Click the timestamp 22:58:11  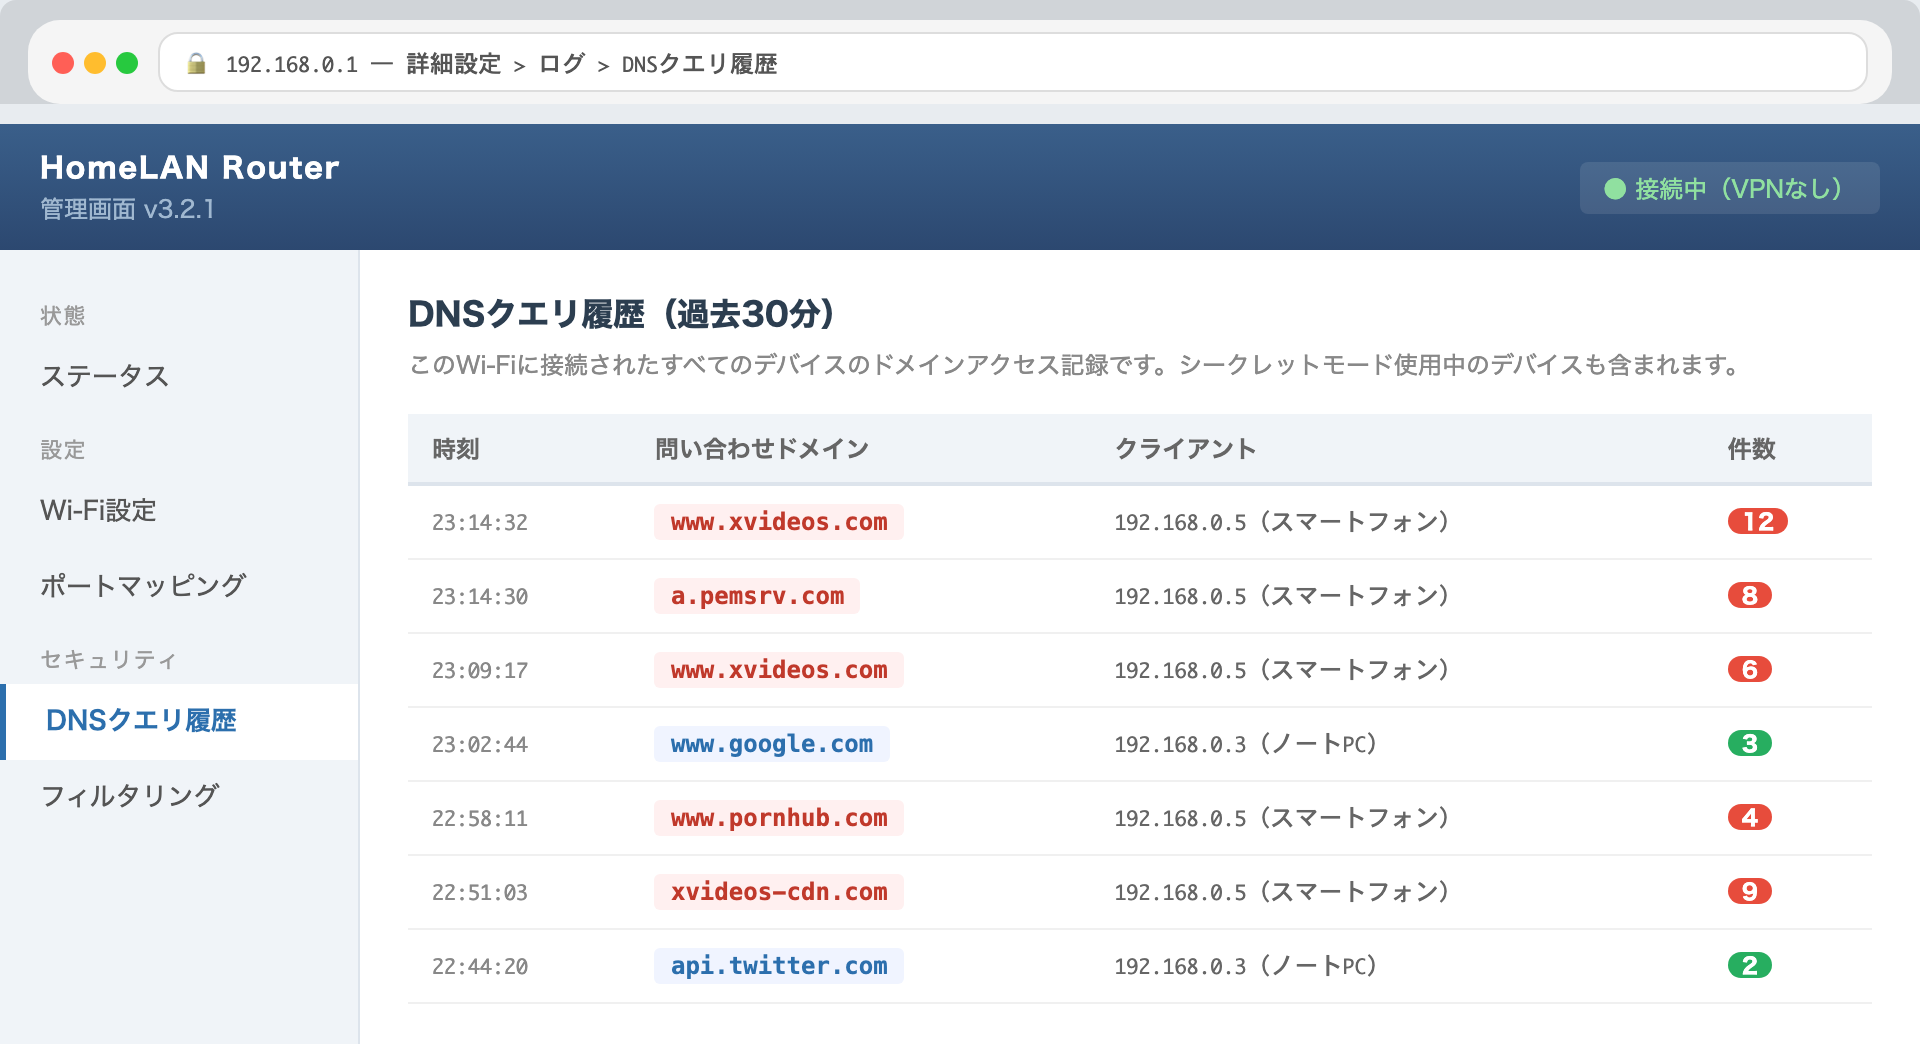coord(480,818)
